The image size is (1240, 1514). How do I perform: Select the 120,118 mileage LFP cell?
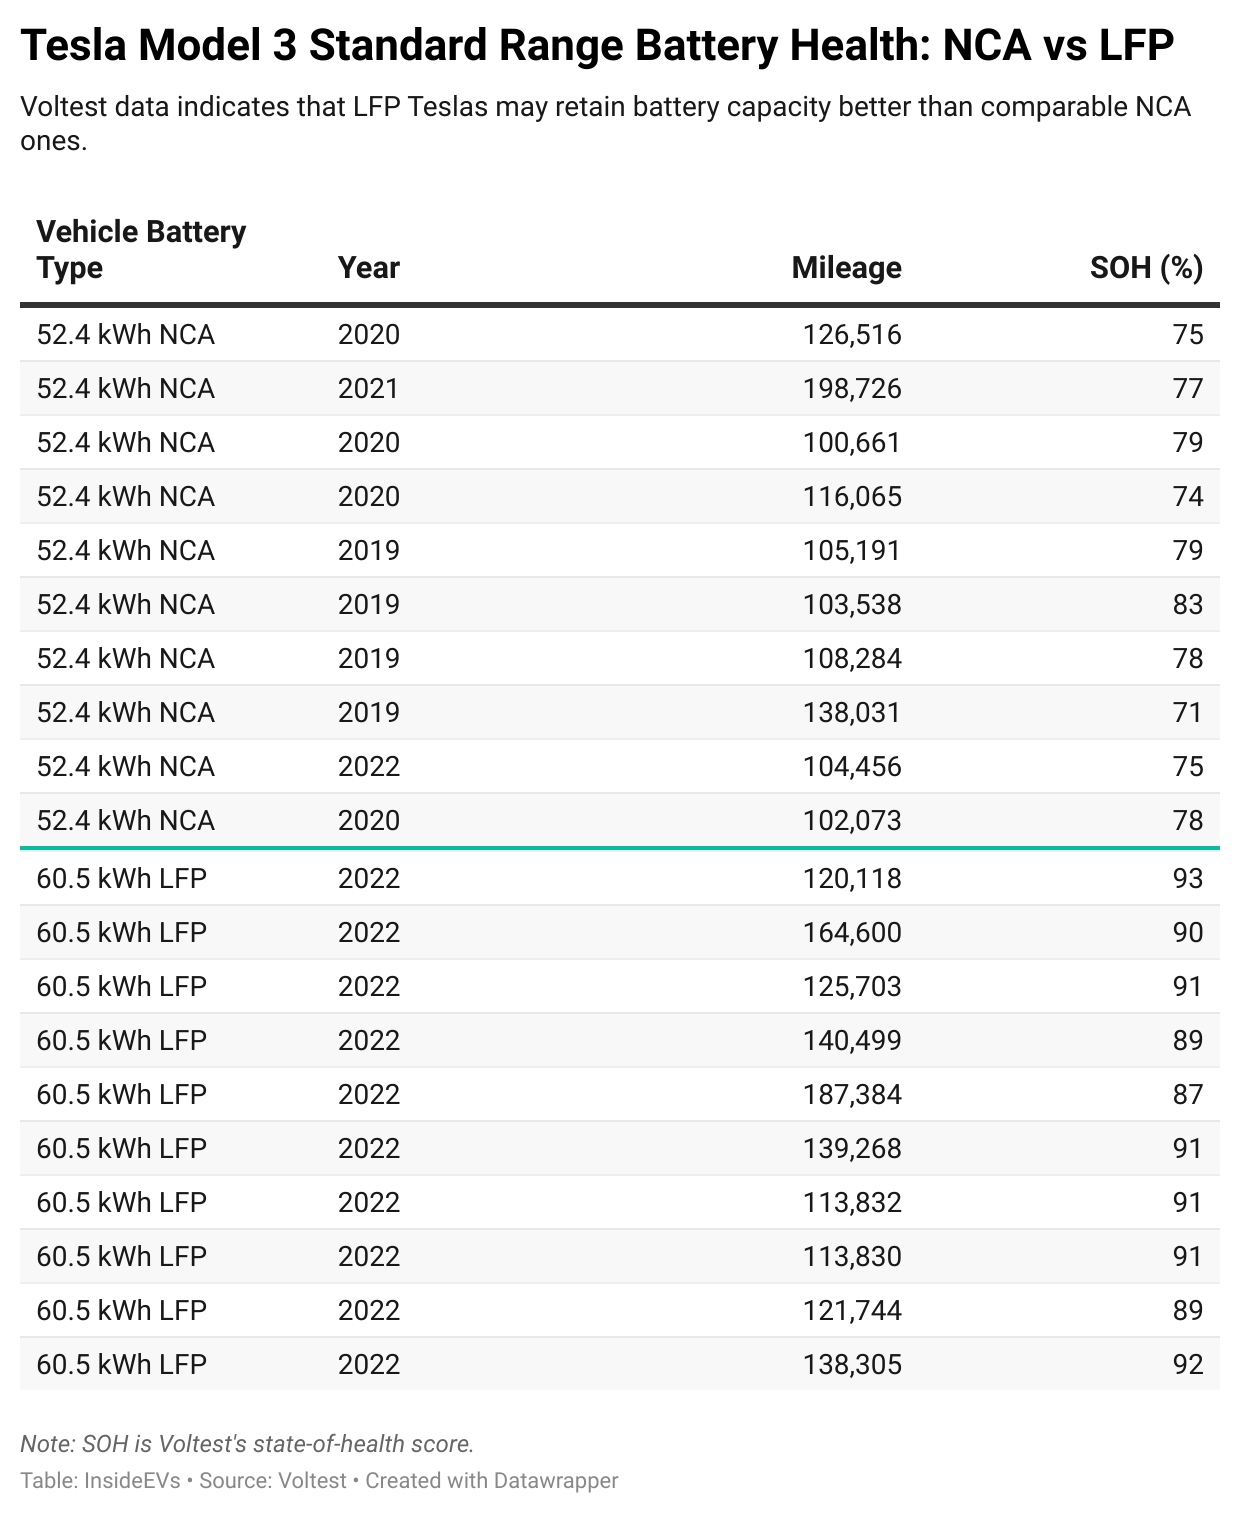[x=852, y=878]
